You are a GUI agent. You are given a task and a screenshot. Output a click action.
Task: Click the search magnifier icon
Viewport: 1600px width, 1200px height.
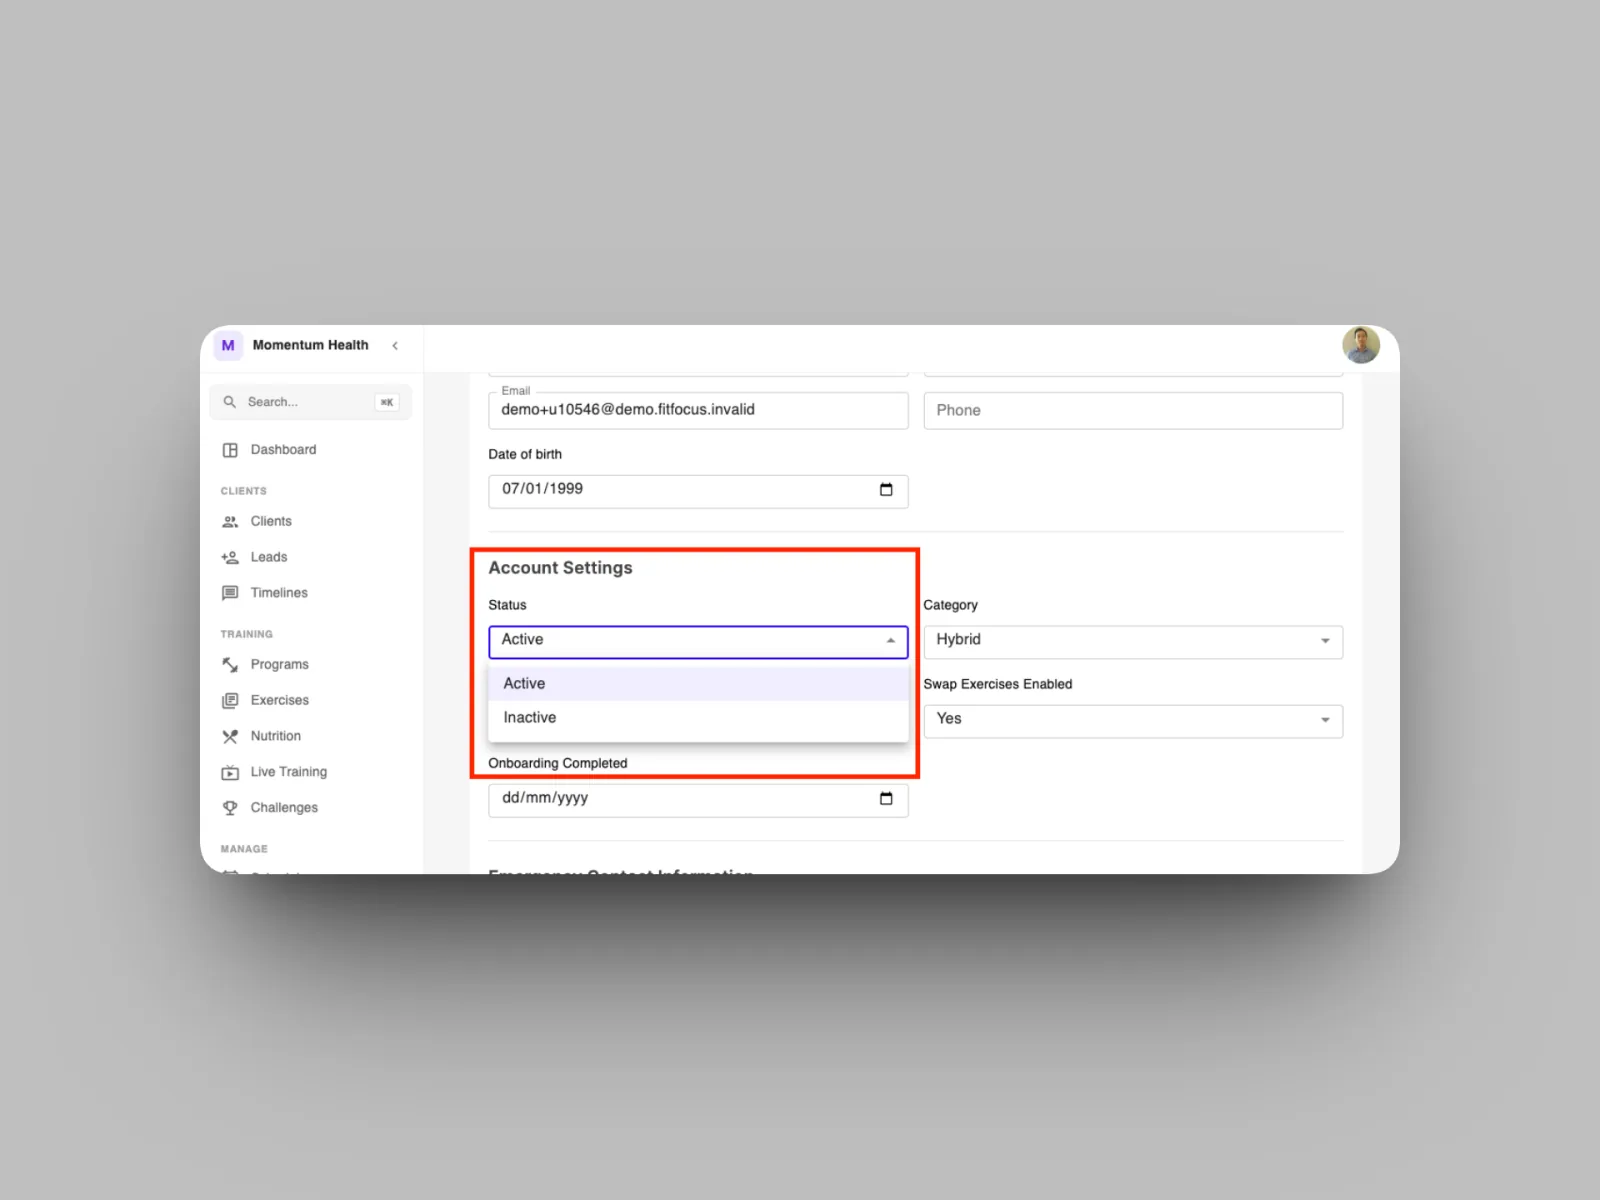(x=230, y=402)
